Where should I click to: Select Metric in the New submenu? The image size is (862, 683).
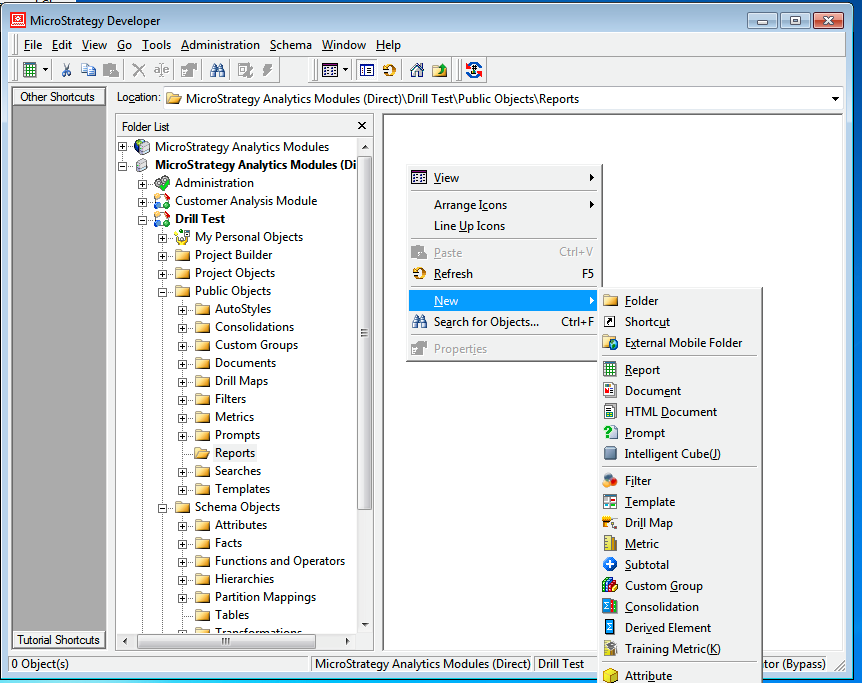coord(641,544)
